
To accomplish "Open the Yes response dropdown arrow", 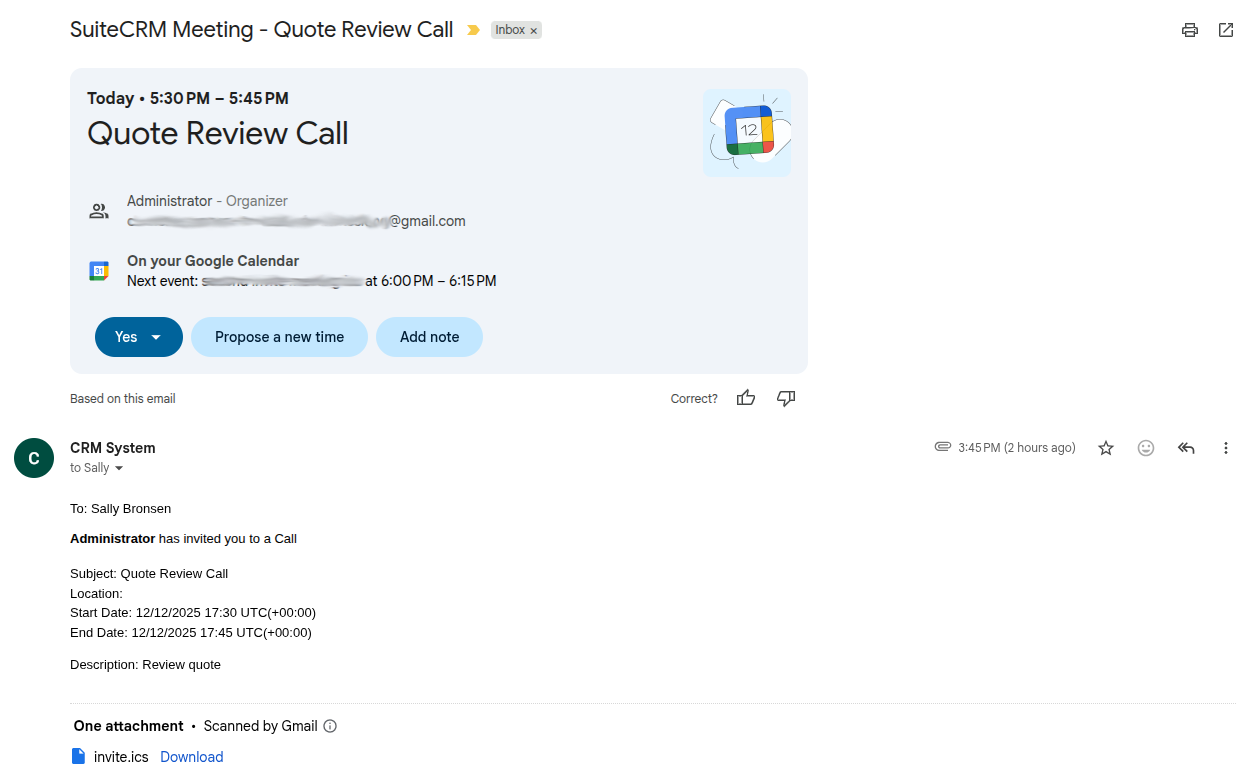I will click(158, 337).
